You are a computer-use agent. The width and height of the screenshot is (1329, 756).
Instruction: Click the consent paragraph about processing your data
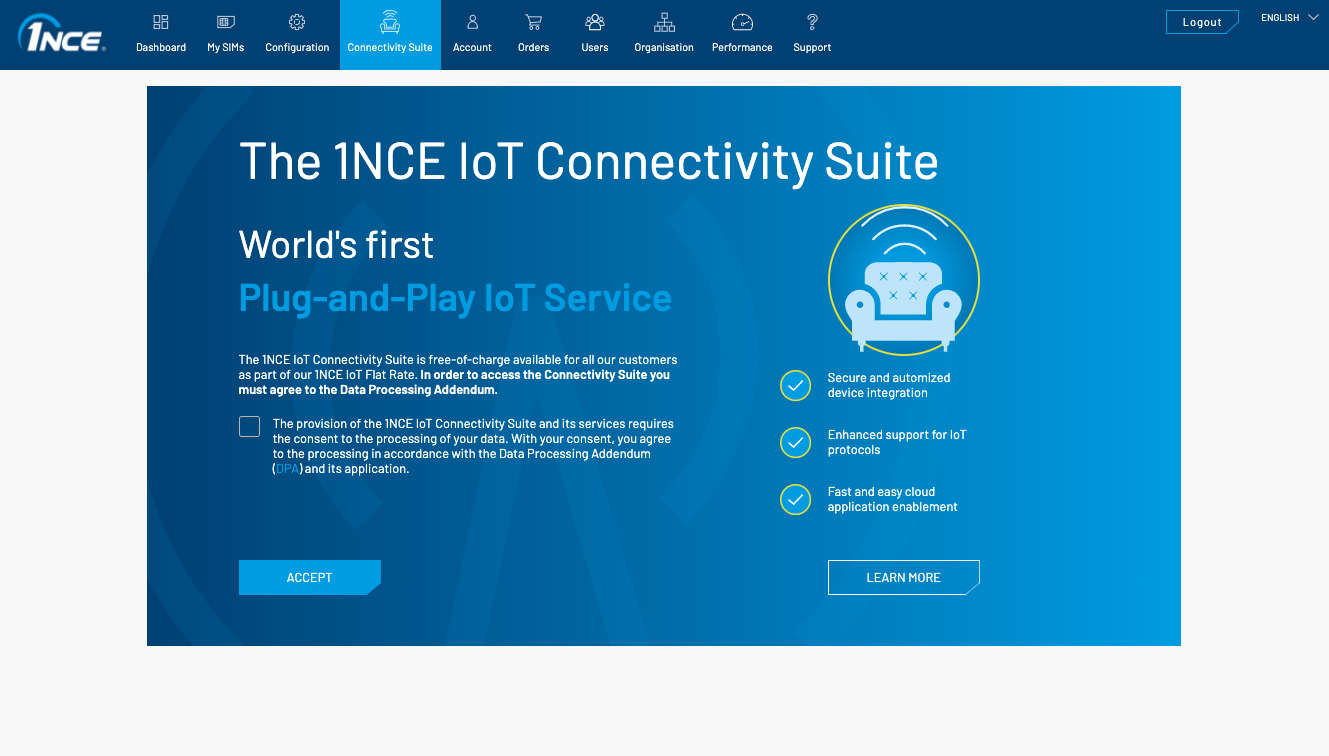pos(473,446)
